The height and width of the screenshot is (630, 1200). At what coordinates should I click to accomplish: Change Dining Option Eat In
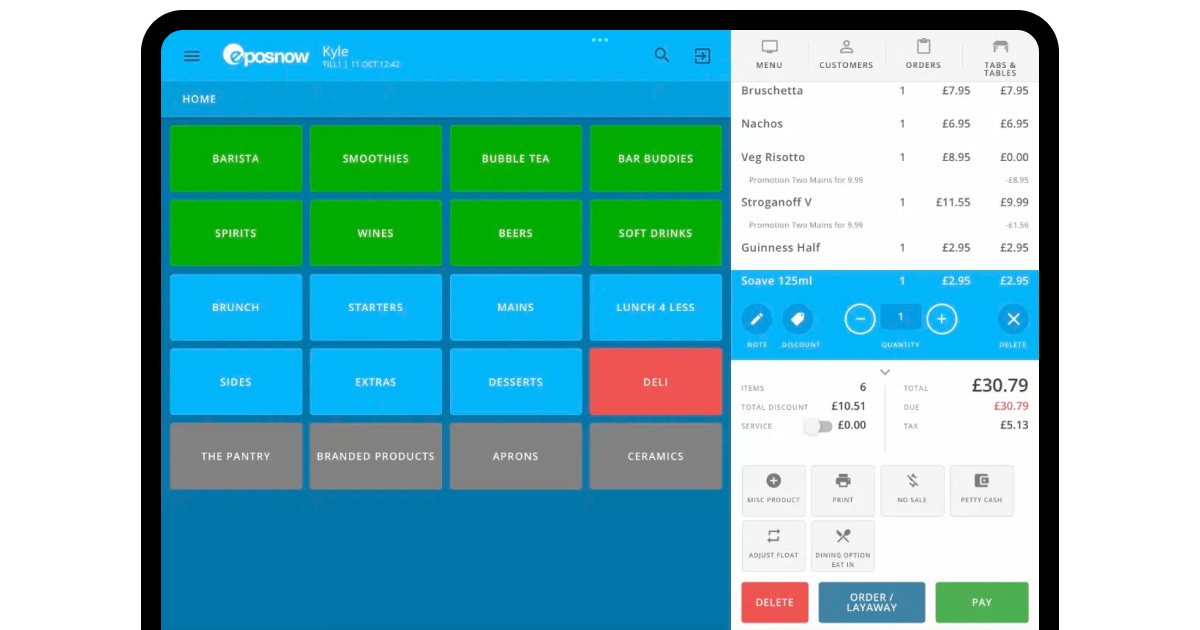pos(843,546)
